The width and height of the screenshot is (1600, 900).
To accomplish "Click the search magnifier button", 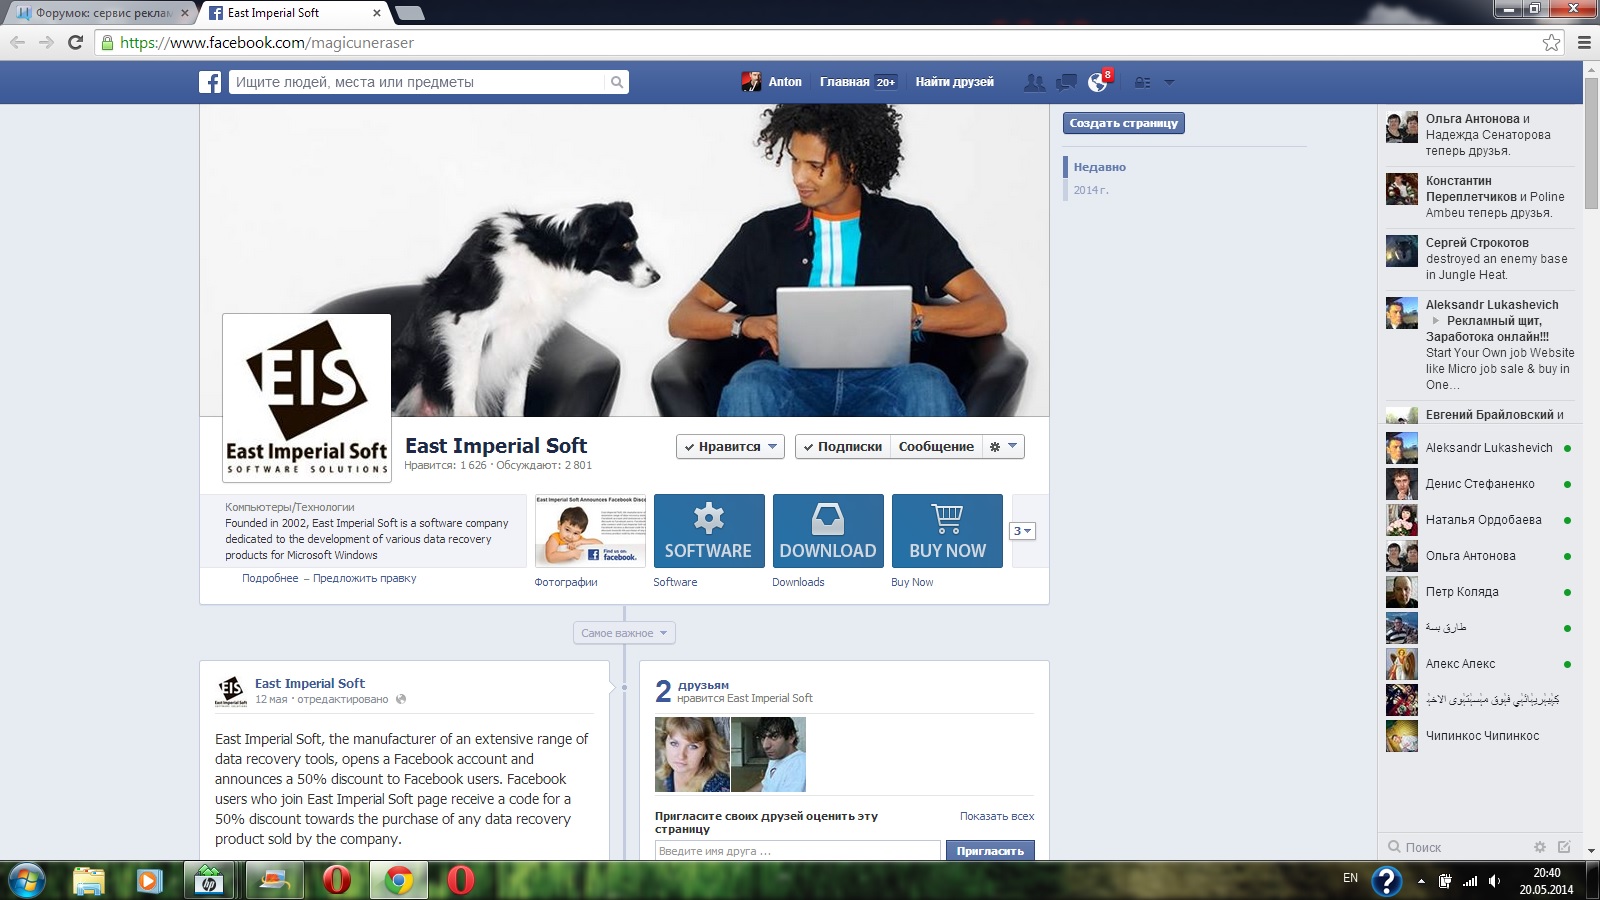I will [x=617, y=82].
